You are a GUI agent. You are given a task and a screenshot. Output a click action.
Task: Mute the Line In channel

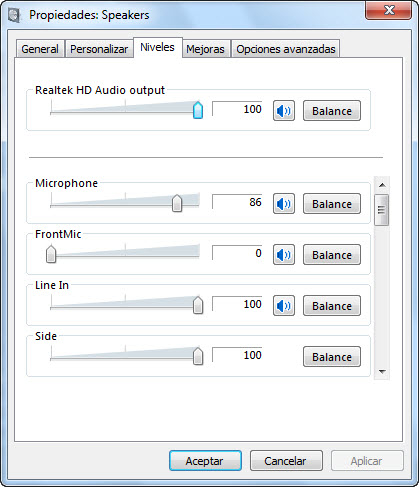tap(284, 306)
